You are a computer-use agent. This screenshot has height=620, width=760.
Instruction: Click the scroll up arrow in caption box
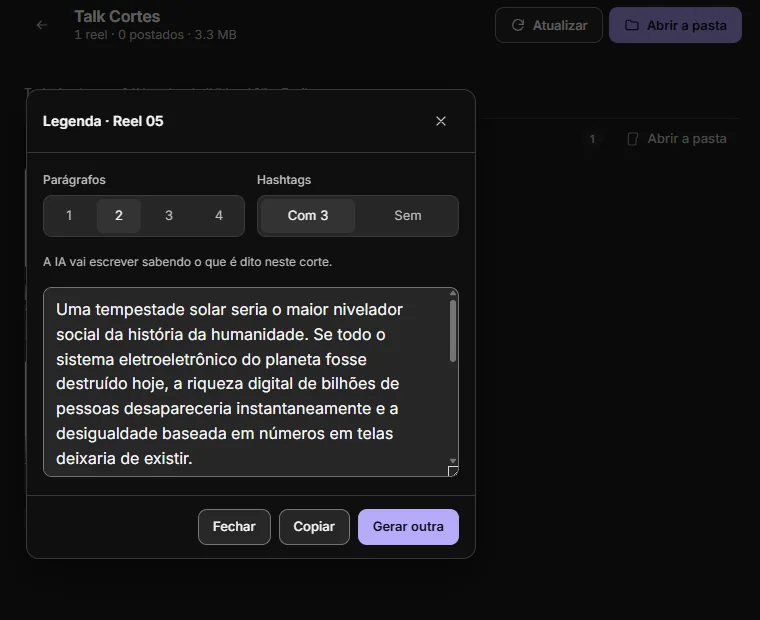point(453,293)
